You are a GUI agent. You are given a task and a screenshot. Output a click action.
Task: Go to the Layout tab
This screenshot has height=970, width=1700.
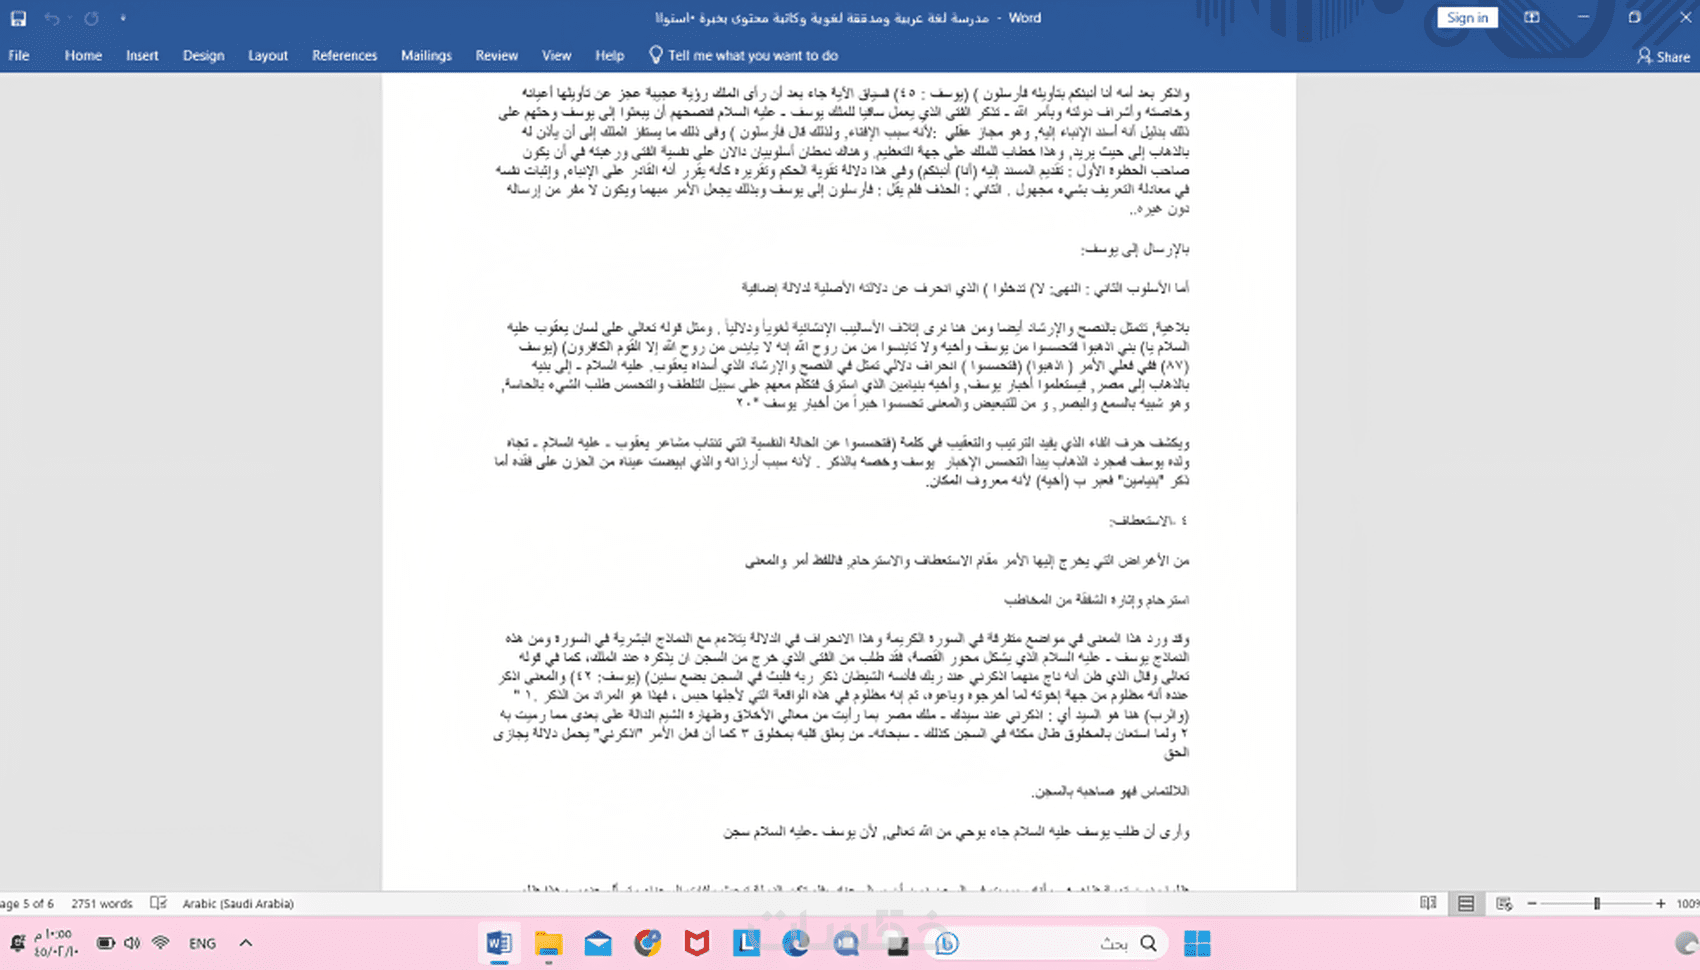(268, 56)
